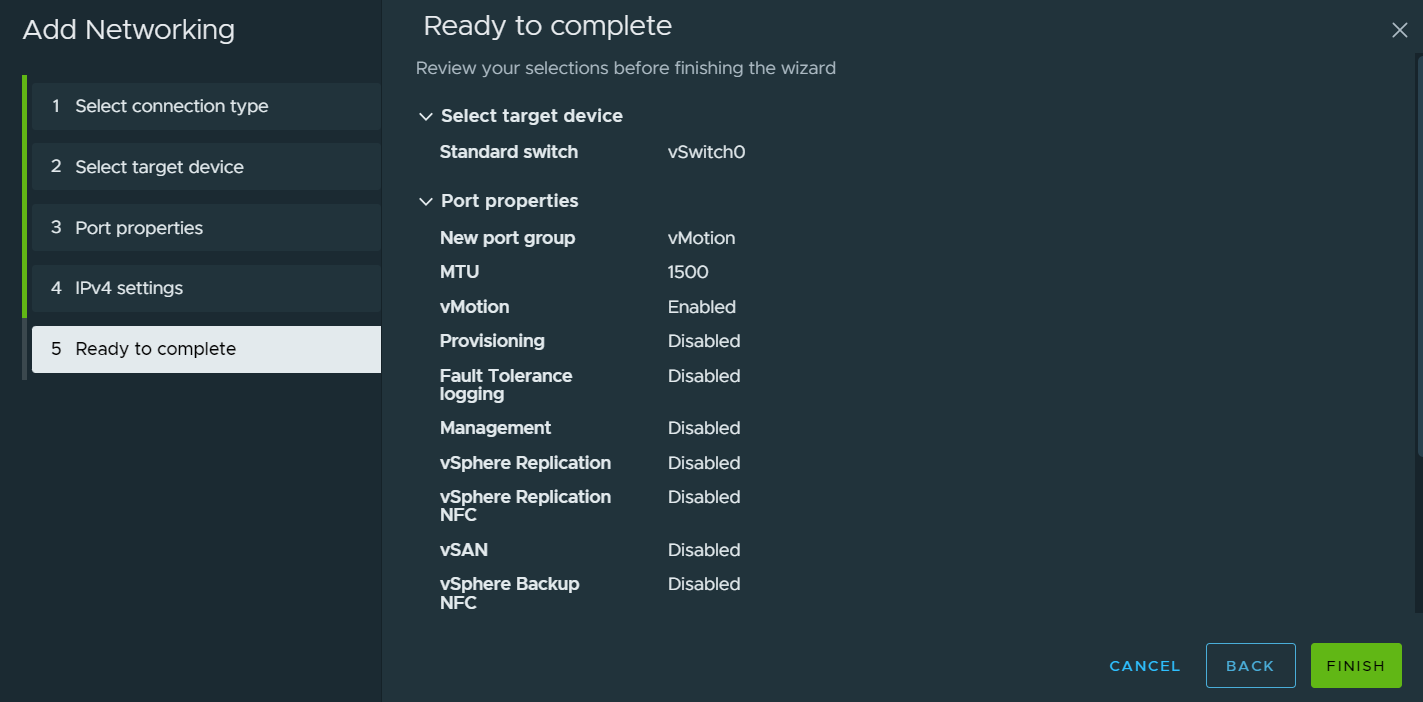Click the vSwitch0 standard switch value
The image size is (1423, 702).
pos(706,152)
